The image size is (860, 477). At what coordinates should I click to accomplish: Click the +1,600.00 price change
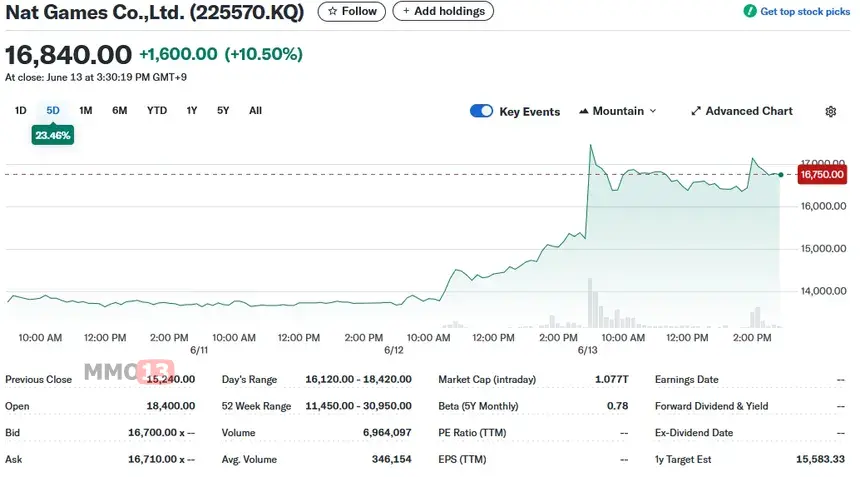coord(178,54)
